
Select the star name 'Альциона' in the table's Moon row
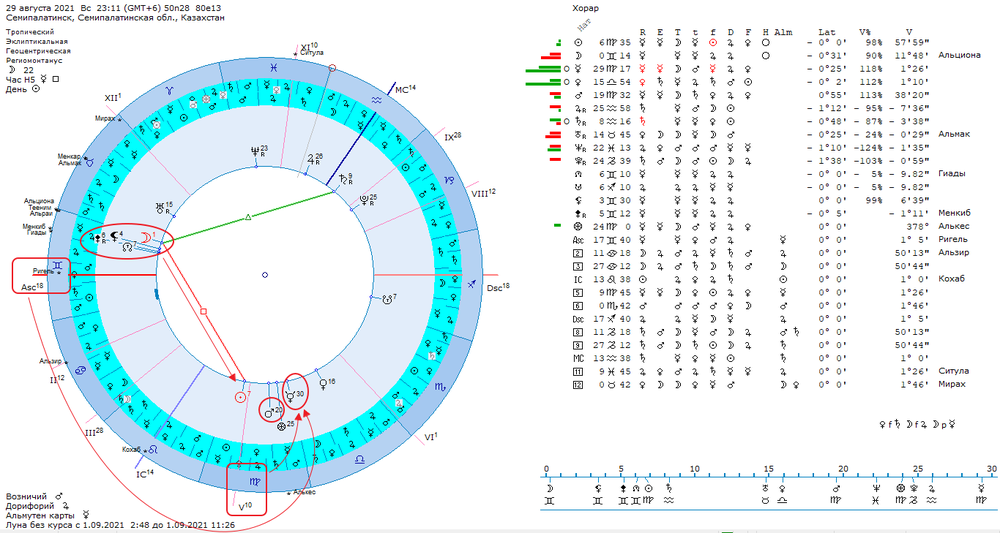coord(959,55)
